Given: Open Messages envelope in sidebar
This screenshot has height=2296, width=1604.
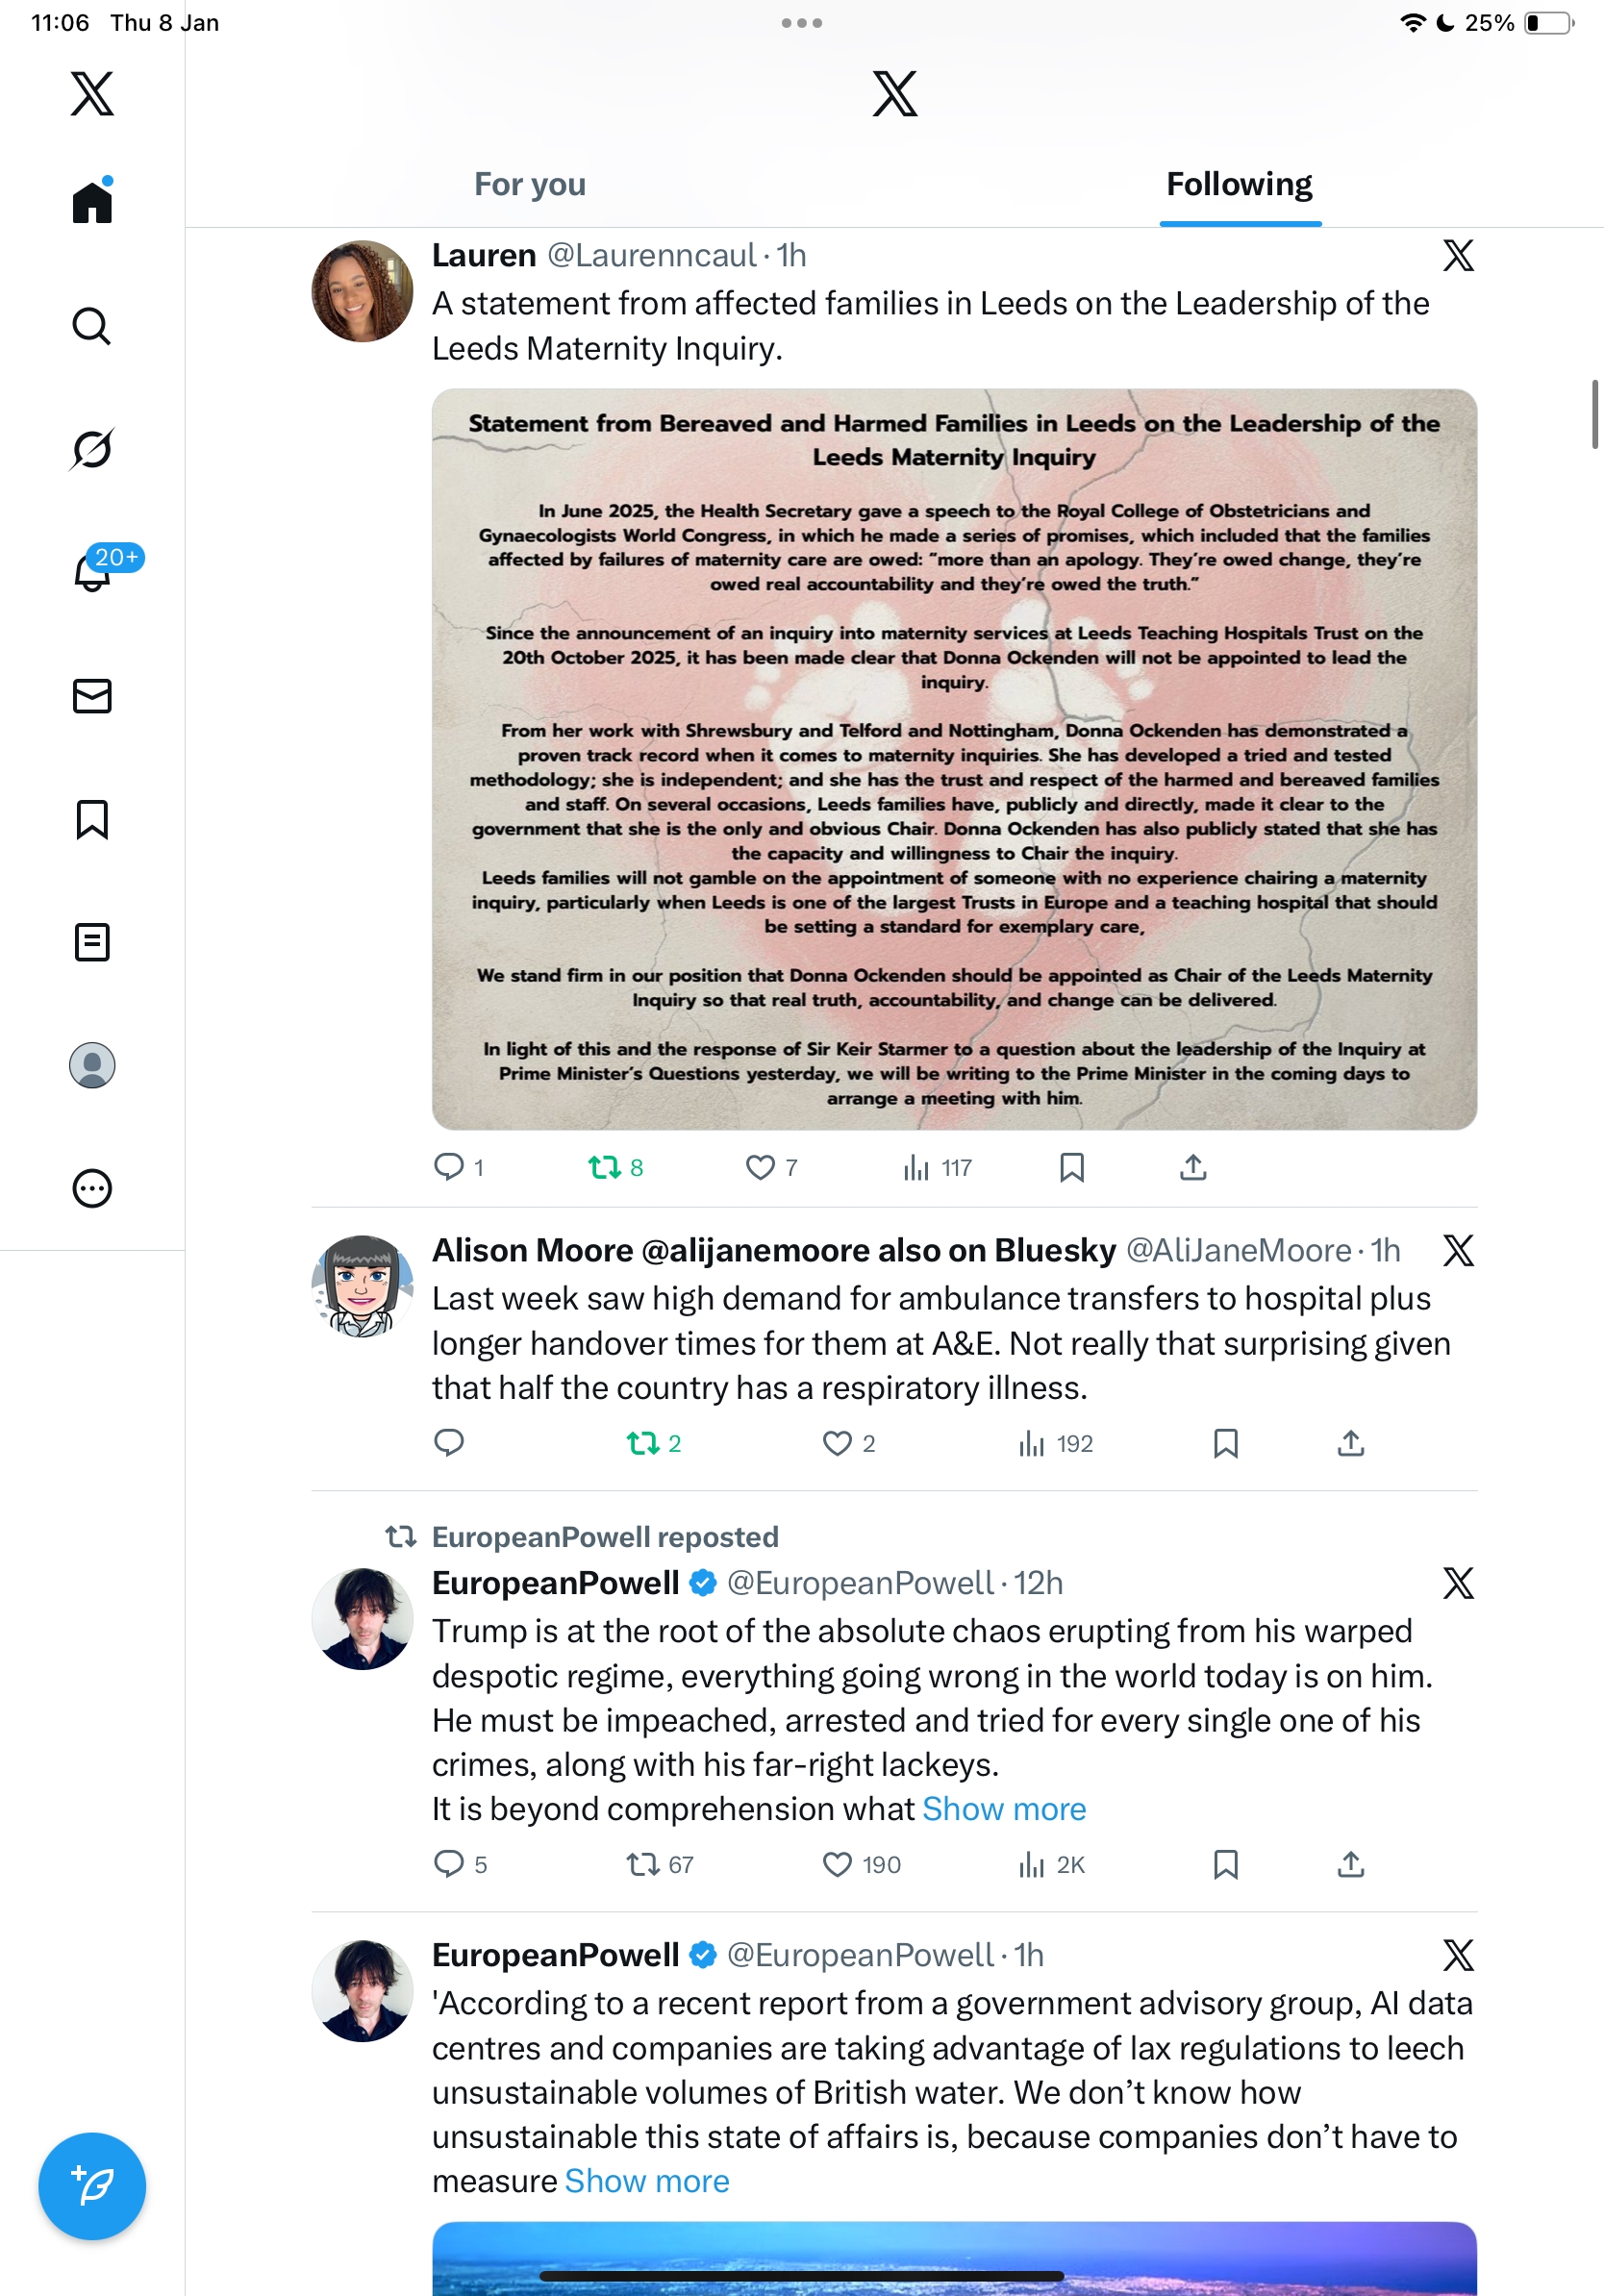Looking at the screenshot, I should point(92,696).
